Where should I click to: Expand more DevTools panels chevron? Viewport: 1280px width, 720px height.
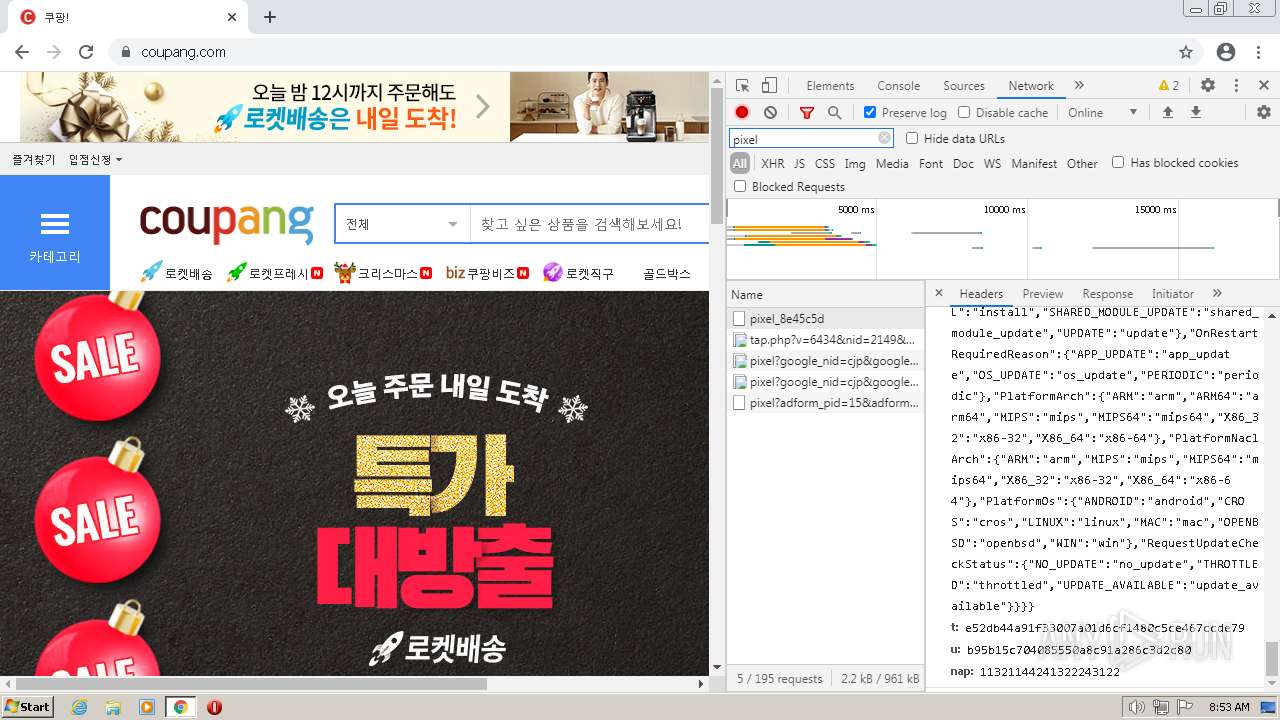tap(1079, 86)
